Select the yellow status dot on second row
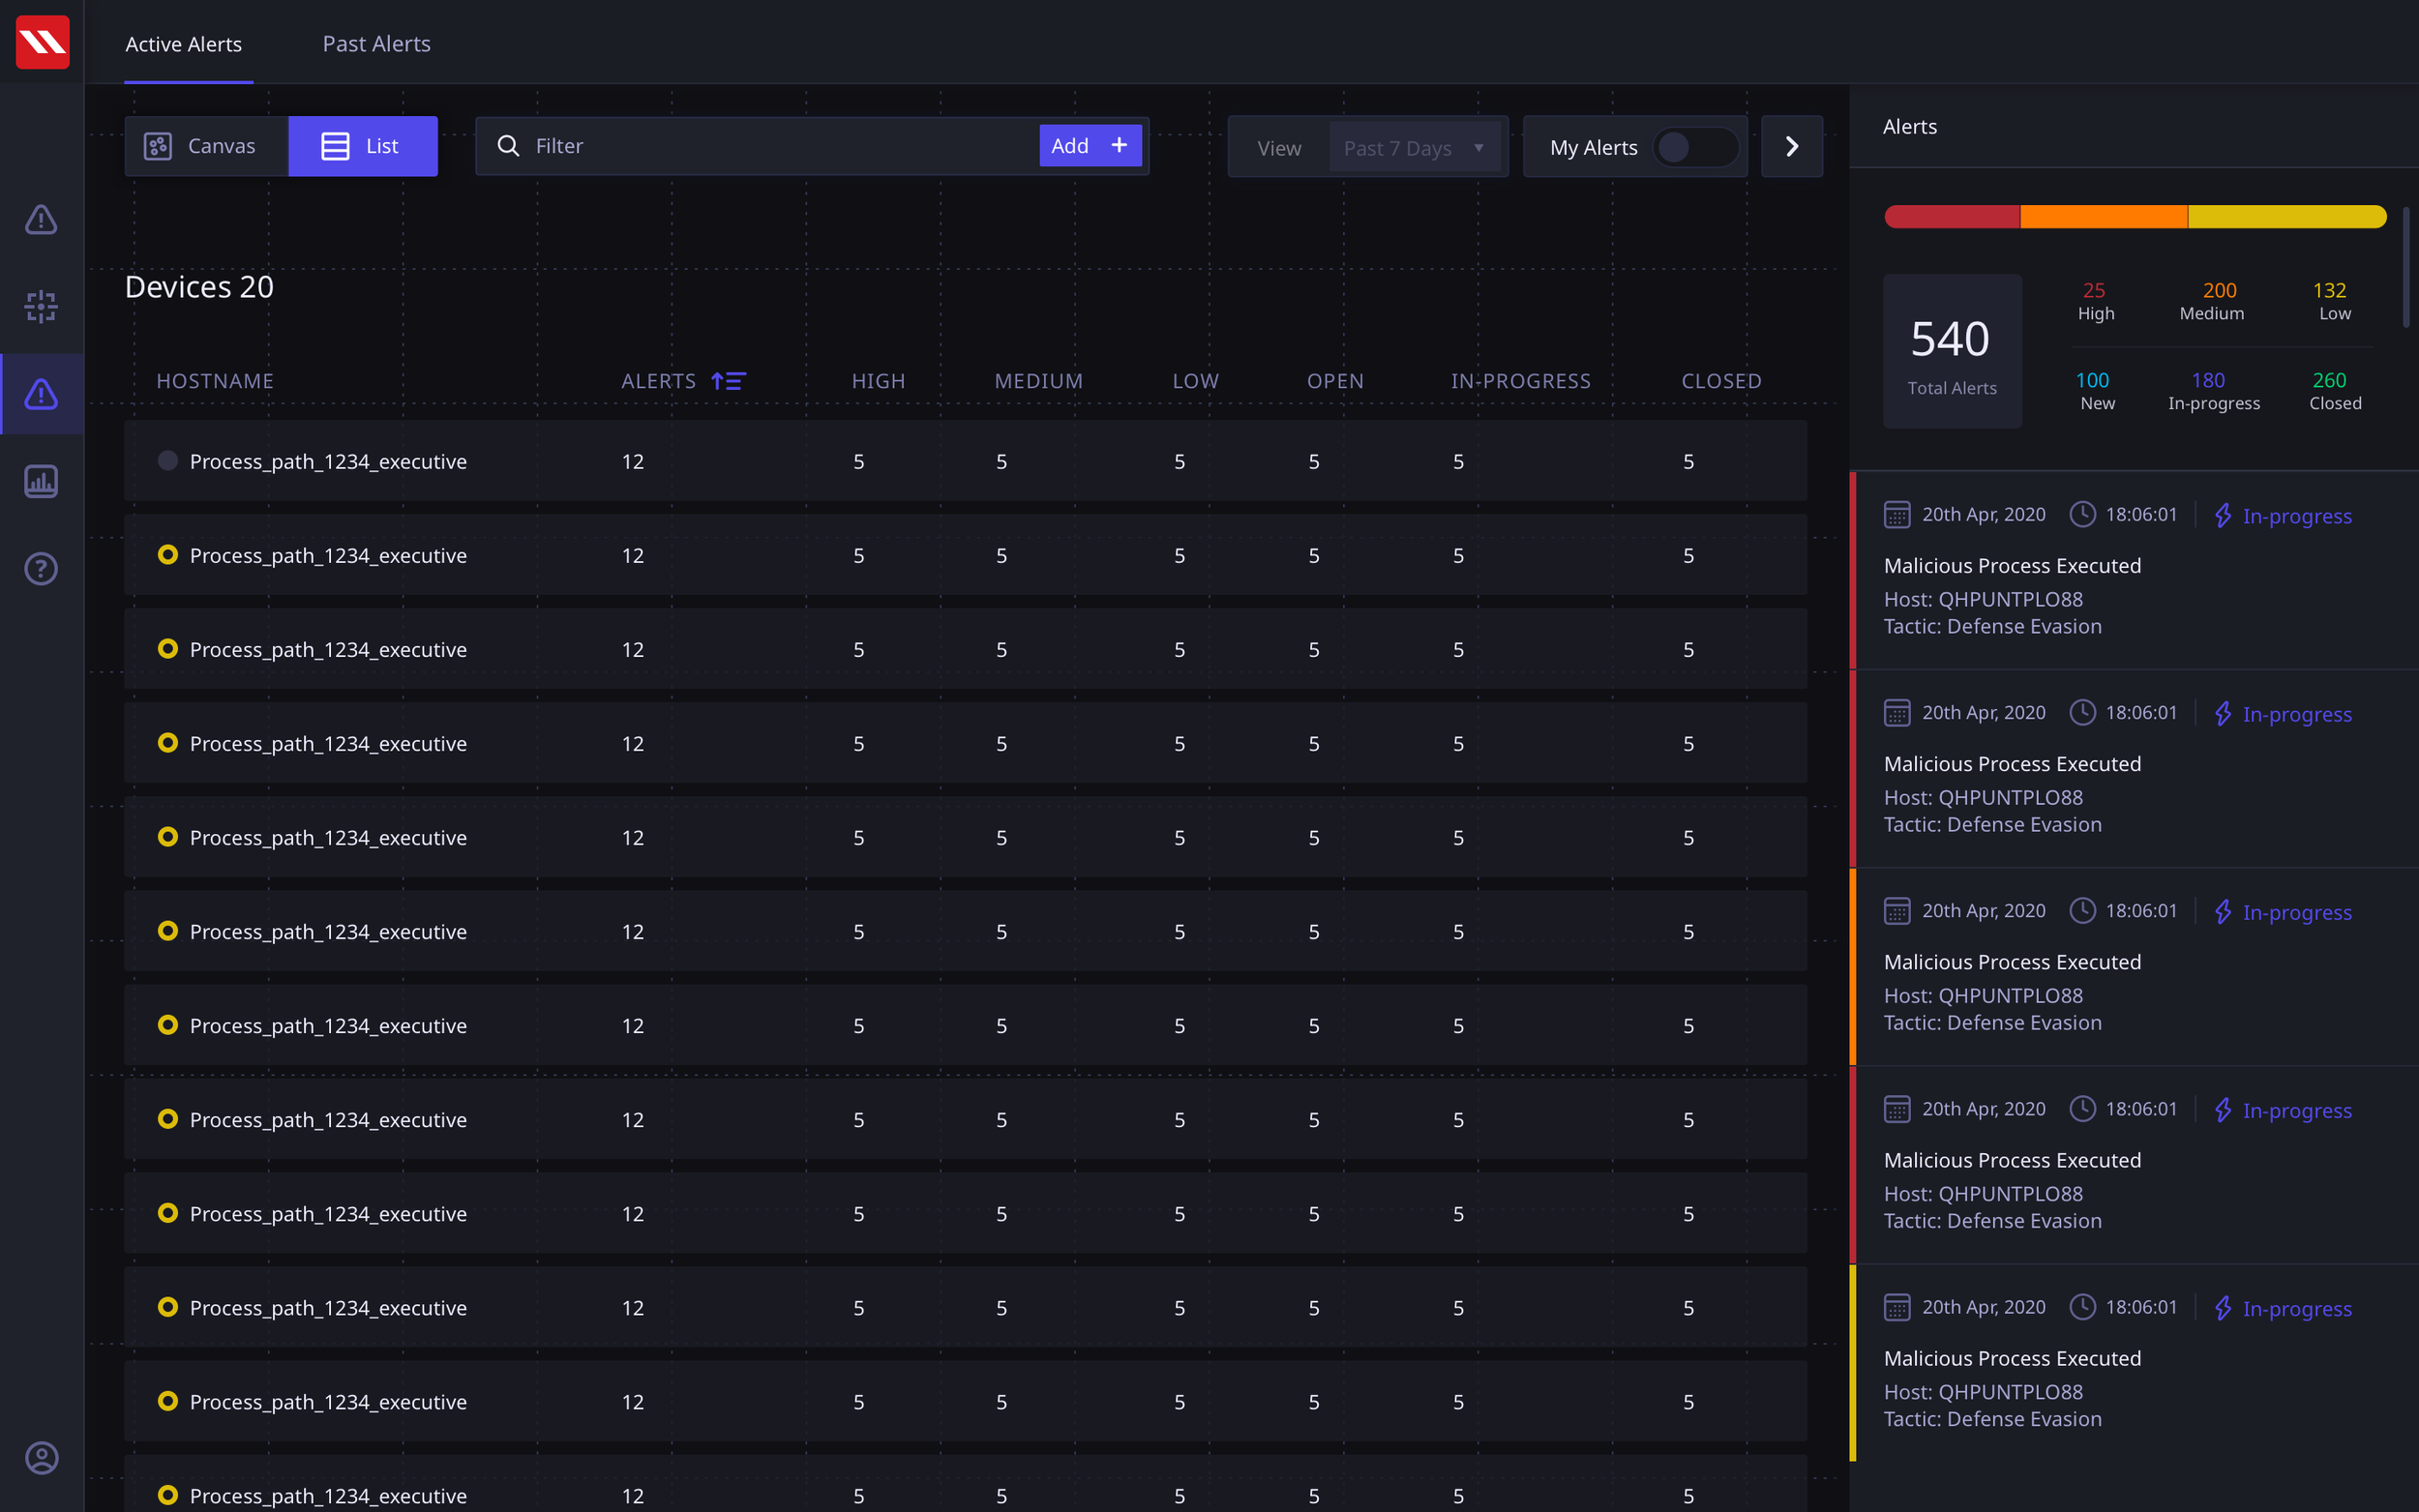The width and height of the screenshot is (2419, 1512). tap(168, 555)
